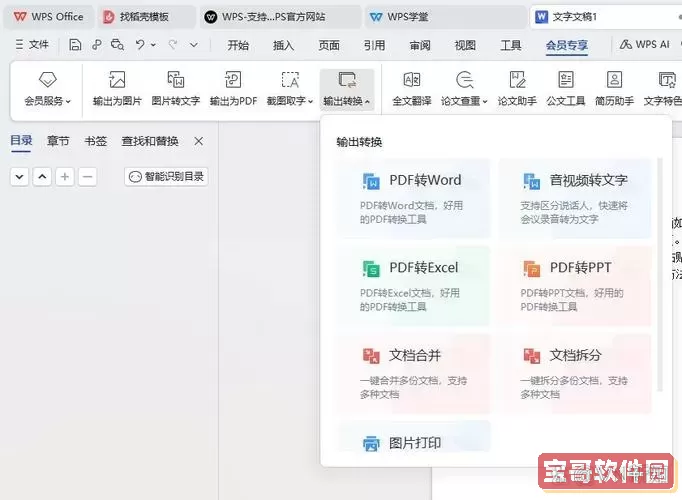Image resolution: width=682 pixels, height=500 pixels.
Task: Open the 文档拆分 split documents card
Action: tap(575, 374)
